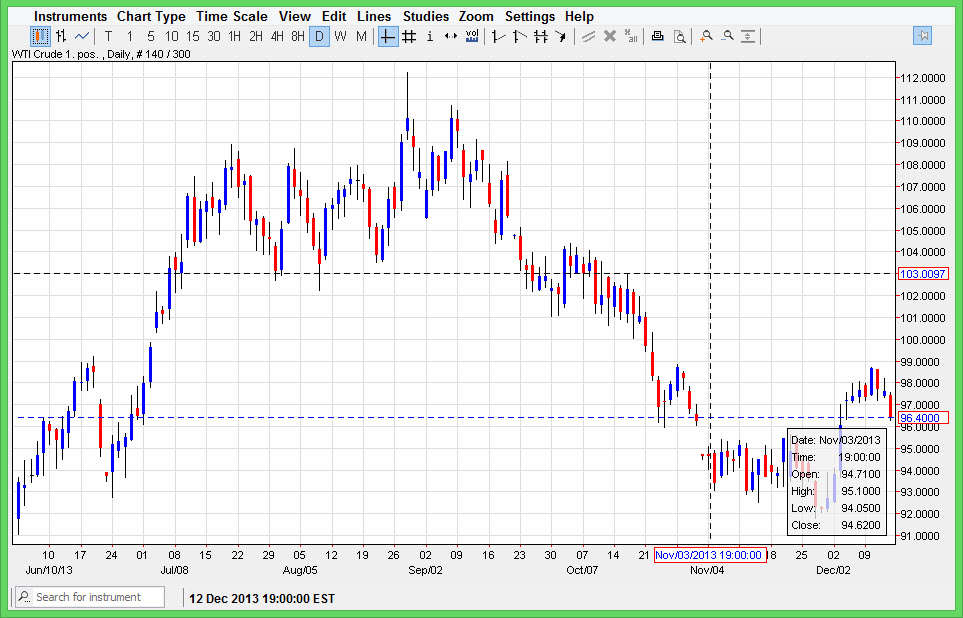Click the zoom out magnifier icon
This screenshot has width=963, height=618.
[x=727, y=37]
